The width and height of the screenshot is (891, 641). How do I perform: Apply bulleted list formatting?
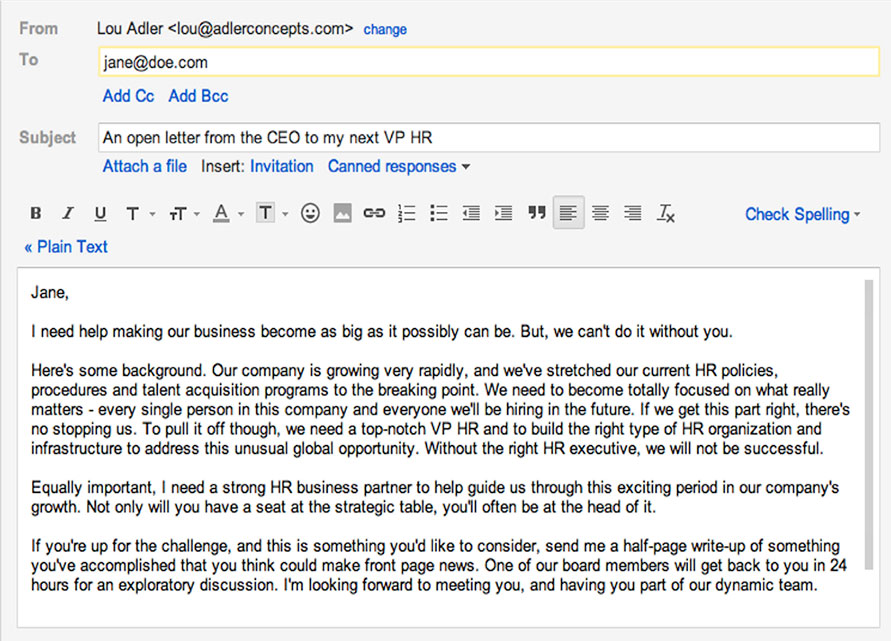pos(438,213)
